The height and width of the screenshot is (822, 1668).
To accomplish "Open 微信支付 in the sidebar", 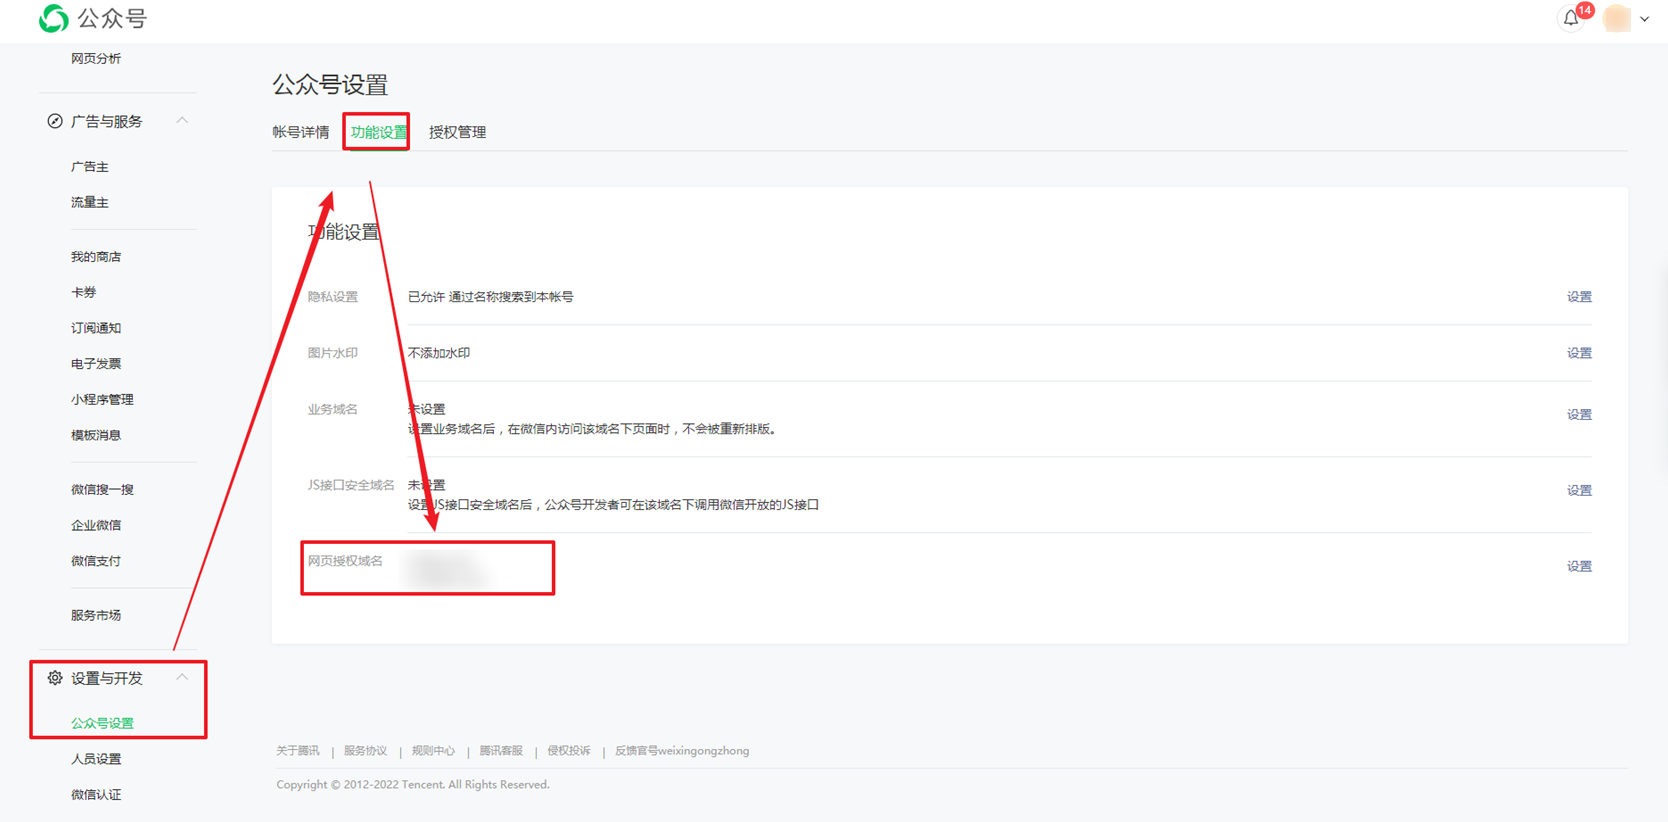I will point(96,561).
